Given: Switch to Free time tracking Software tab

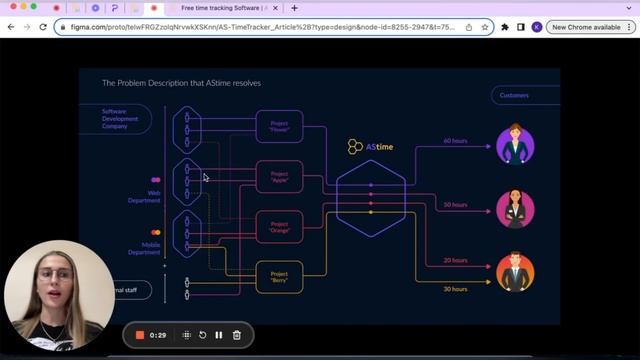Looking at the screenshot, I should (x=224, y=8).
